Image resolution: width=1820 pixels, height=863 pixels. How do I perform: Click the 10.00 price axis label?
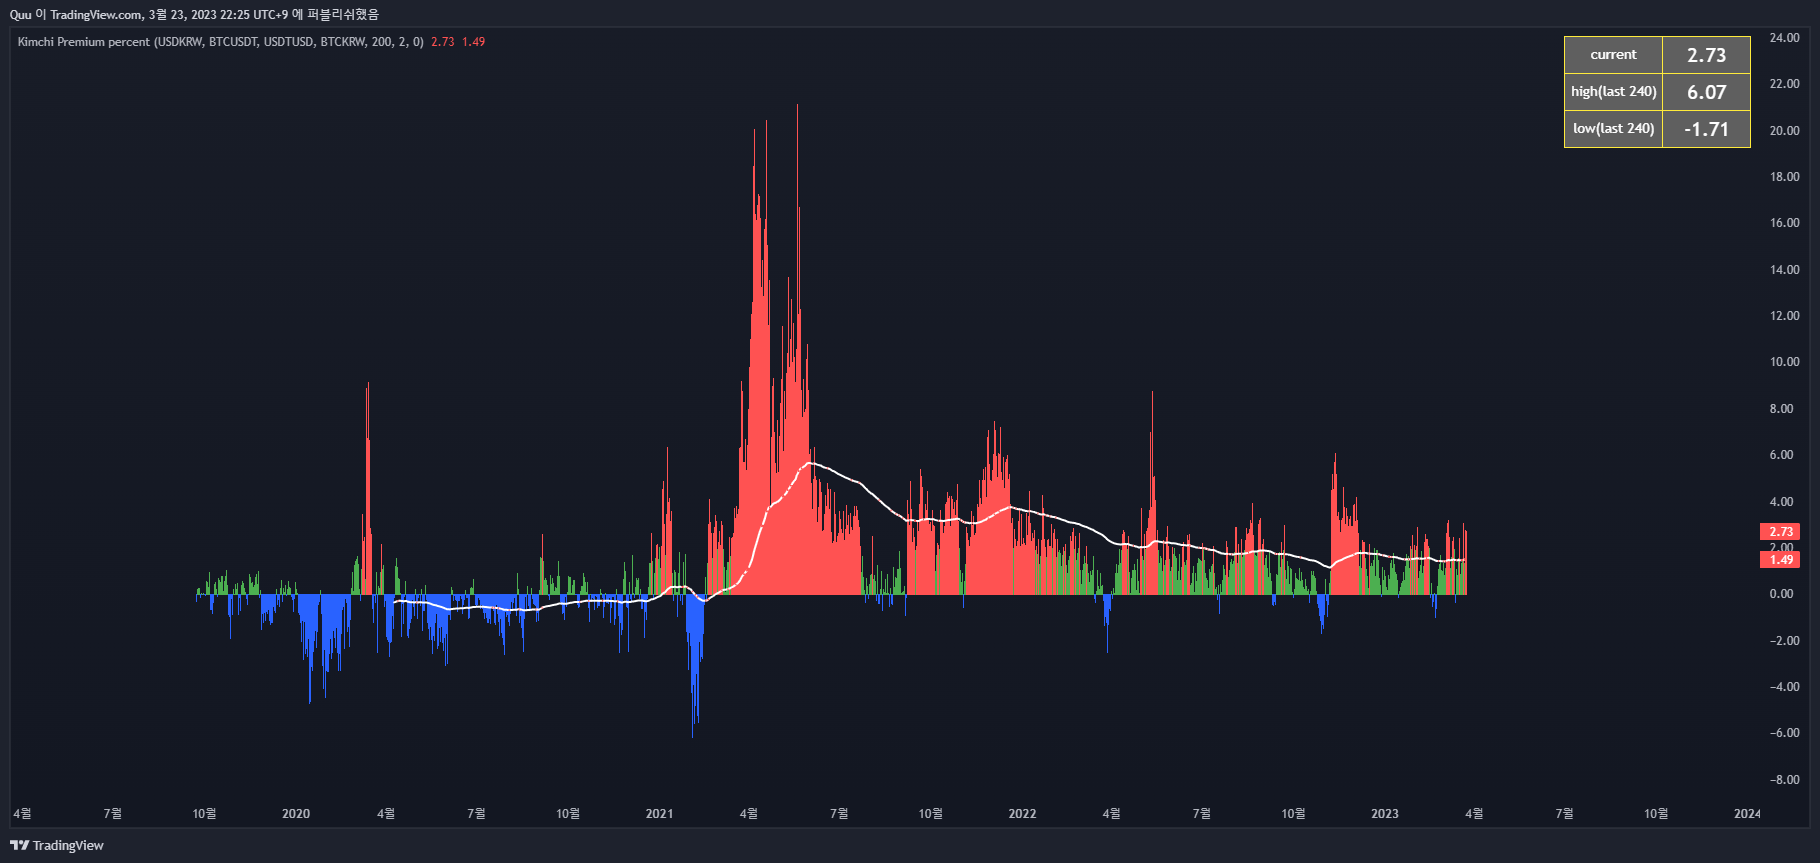1784,362
